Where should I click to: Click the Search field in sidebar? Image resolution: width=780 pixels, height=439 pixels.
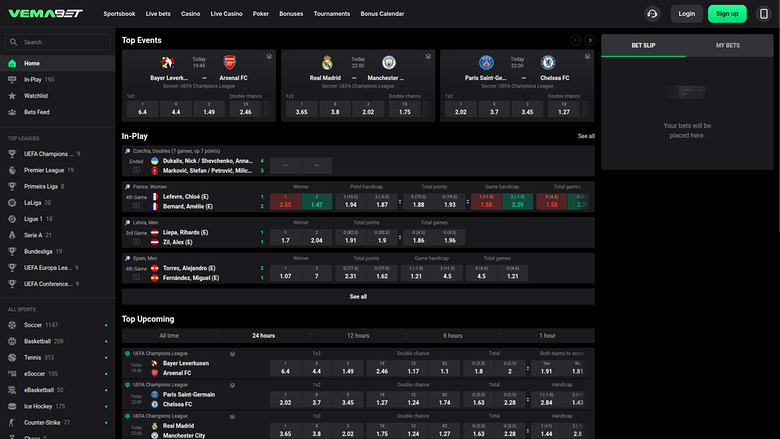pos(57,42)
